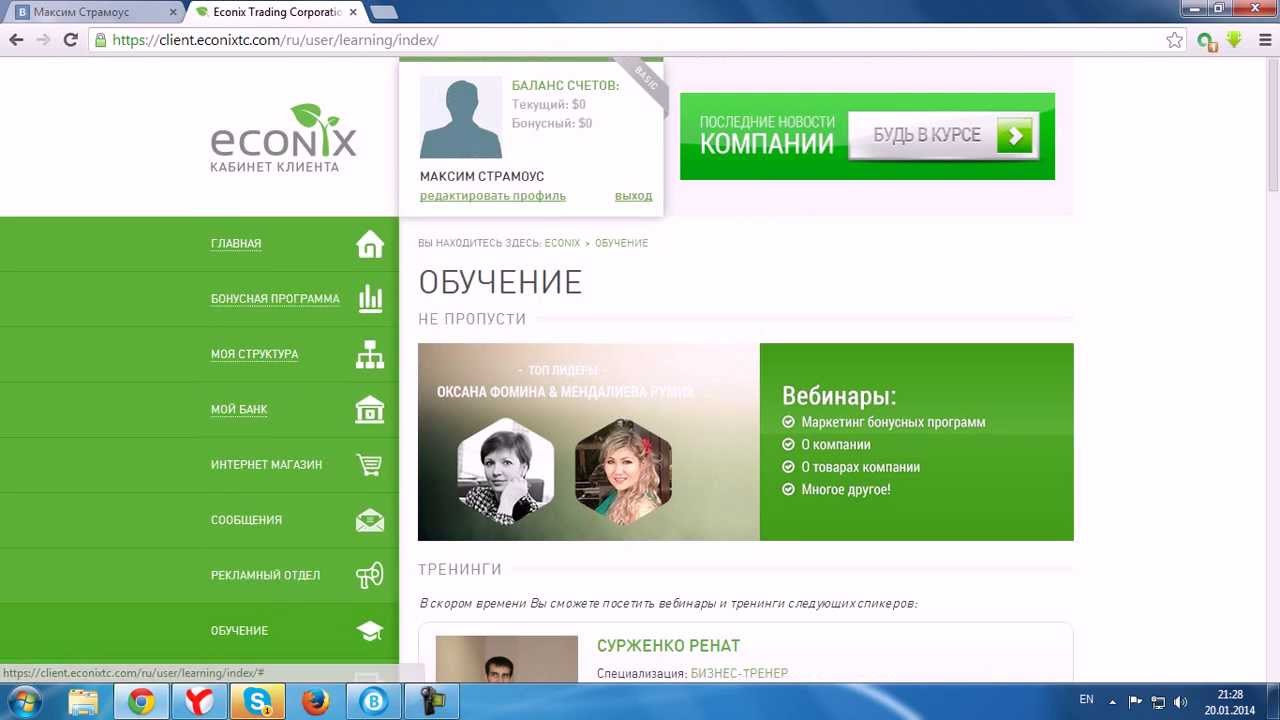The width and height of the screenshot is (1280, 720).
Task: Click the редактировать профиль link
Action: coord(493,196)
